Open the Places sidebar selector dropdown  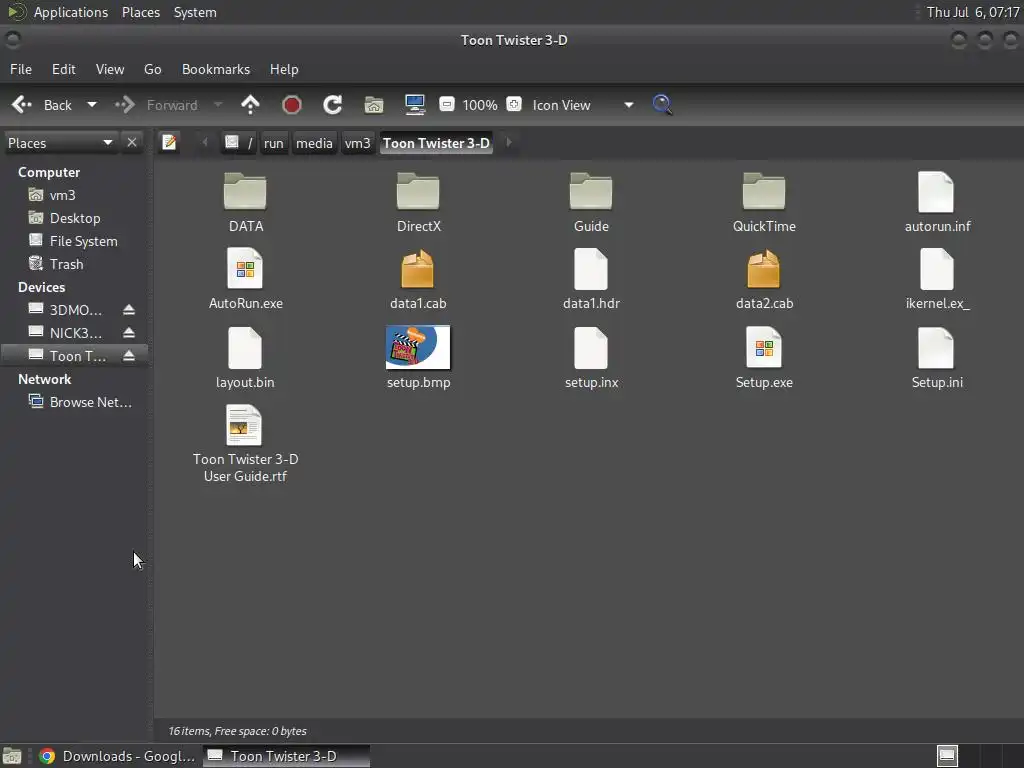coord(59,143)
